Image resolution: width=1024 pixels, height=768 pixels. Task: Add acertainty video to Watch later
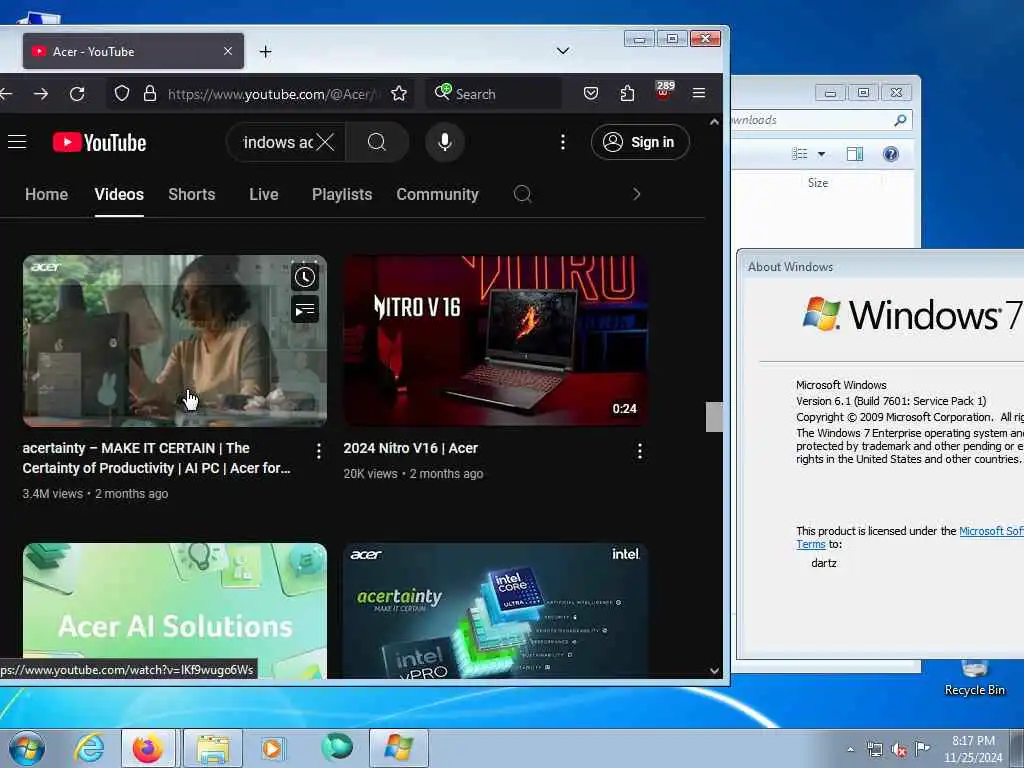(x=304, y=277)
